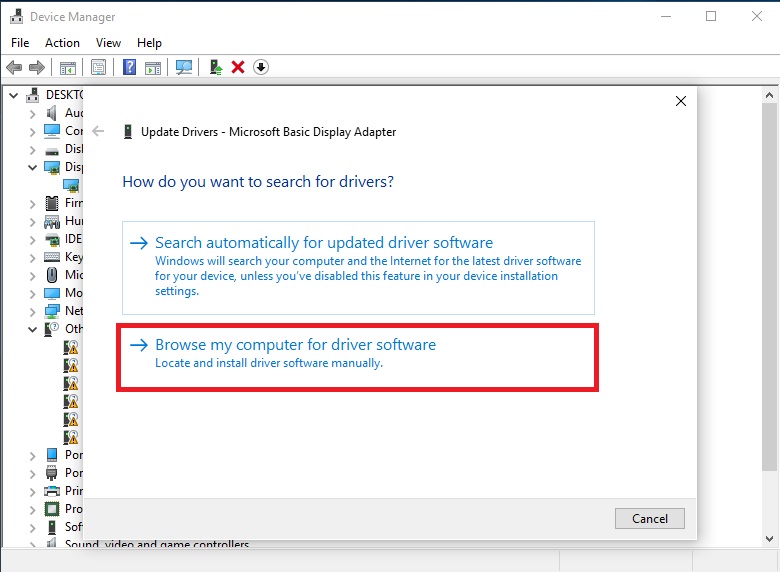Select the first unknown device with warning icon
Viewport: 780px width, 572px height.
coord(71,347)
